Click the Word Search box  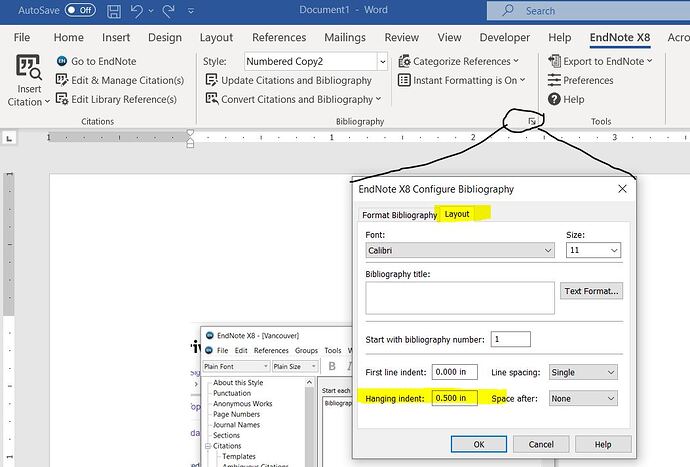[588, 11]
